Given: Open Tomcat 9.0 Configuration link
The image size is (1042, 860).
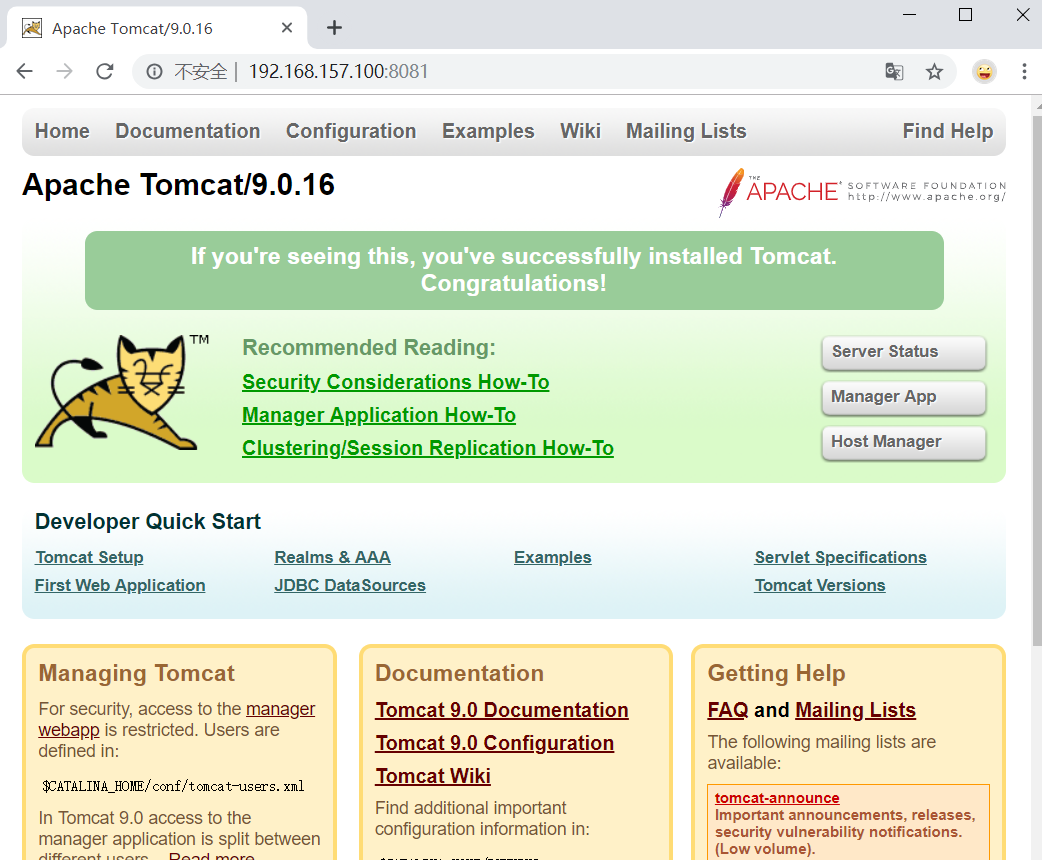Looking at the screenshot, I should (494, 744).
